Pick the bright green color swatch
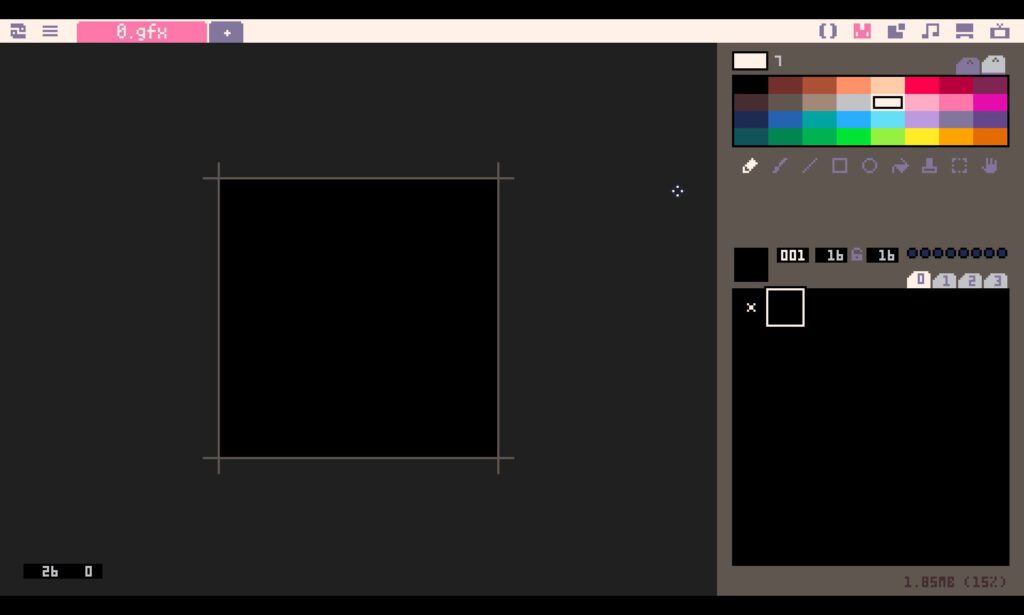Viewport: 1024px width, 615px height. coord(853,137)
